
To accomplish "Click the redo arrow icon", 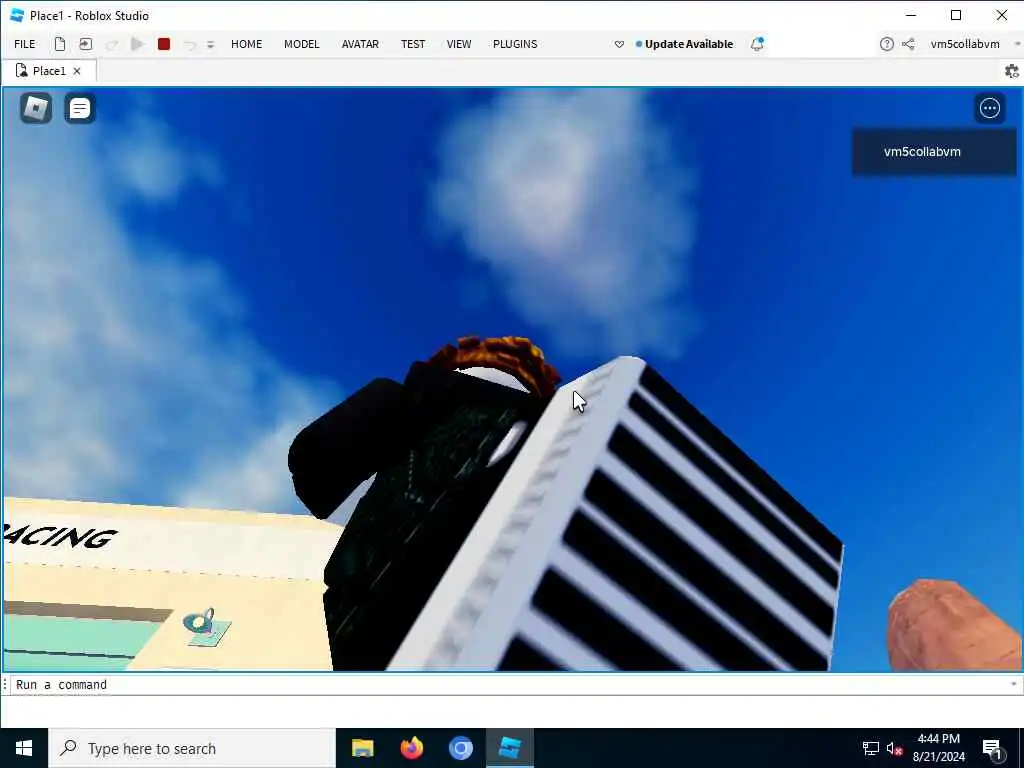I will click(x=112, y=45).
